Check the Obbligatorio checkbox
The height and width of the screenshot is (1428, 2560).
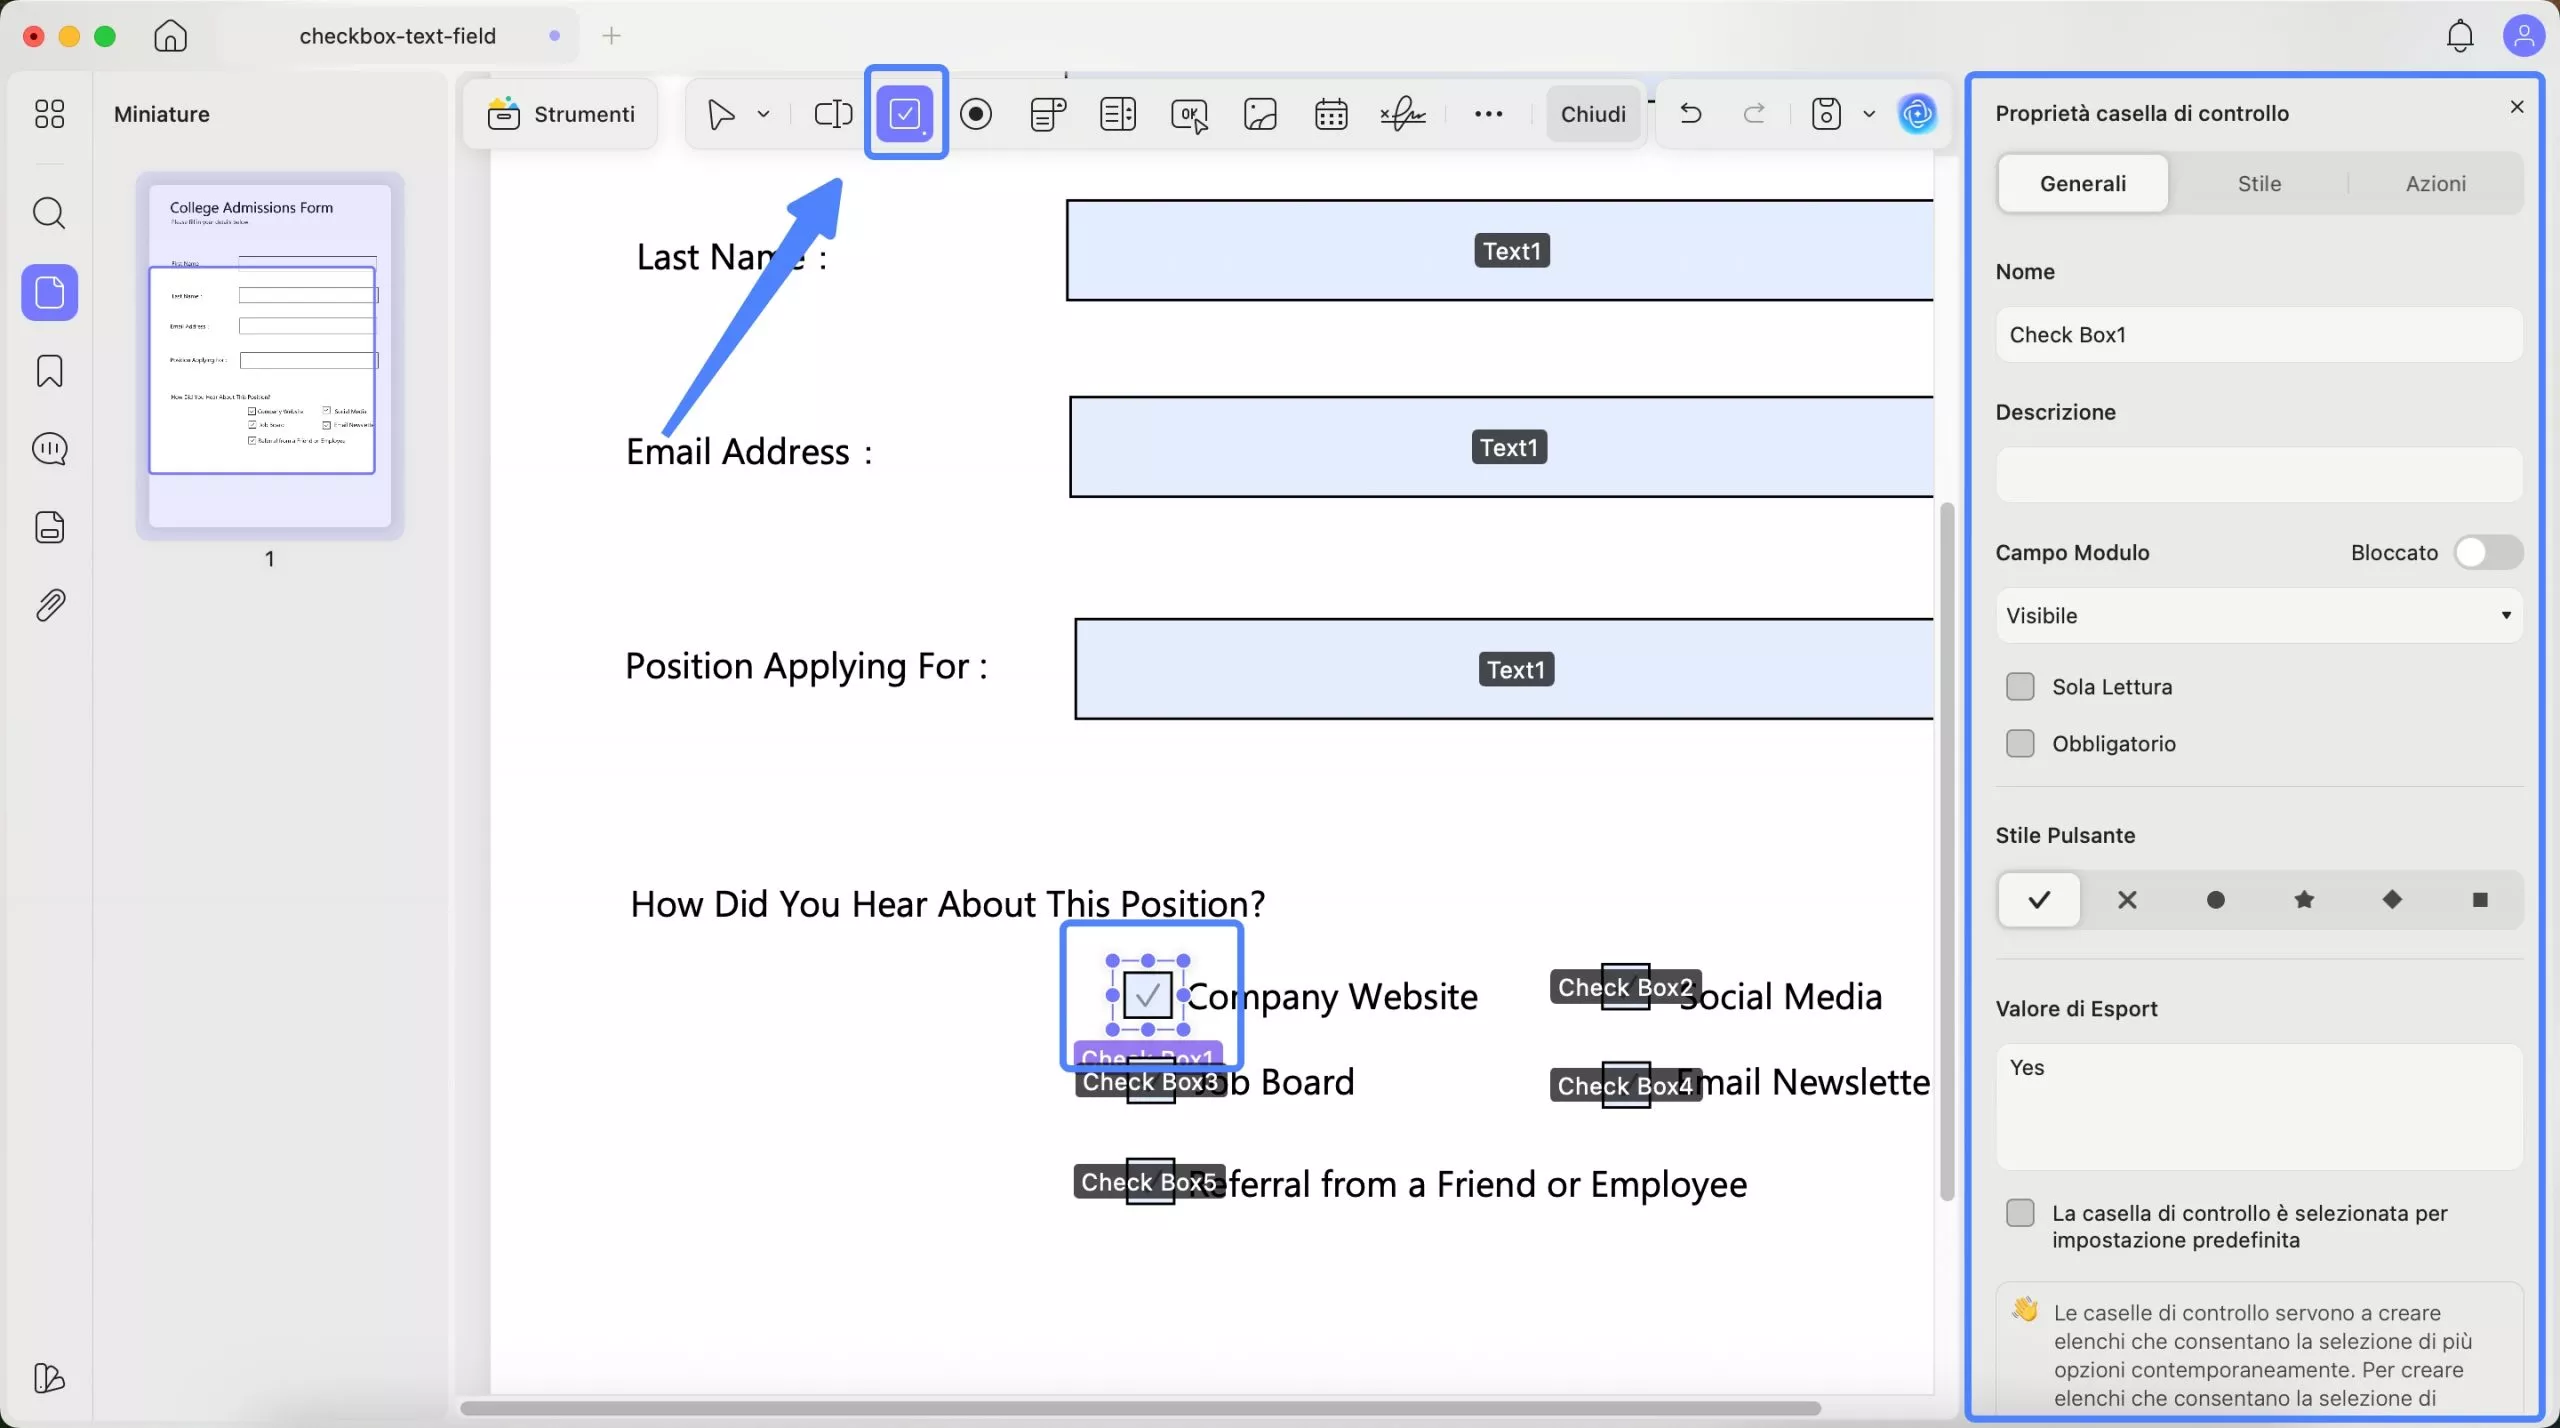click(x=2020, y=744)
